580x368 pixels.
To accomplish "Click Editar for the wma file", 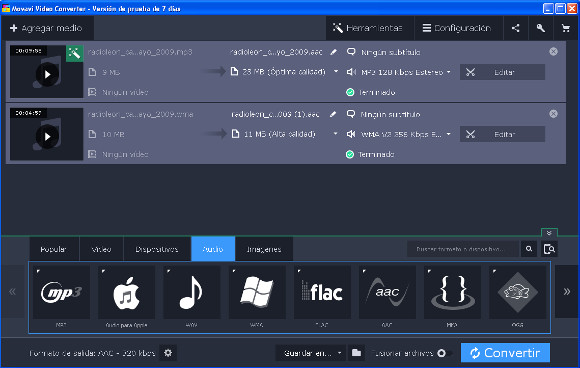I will pyautogui.click(x=502, y=134).
